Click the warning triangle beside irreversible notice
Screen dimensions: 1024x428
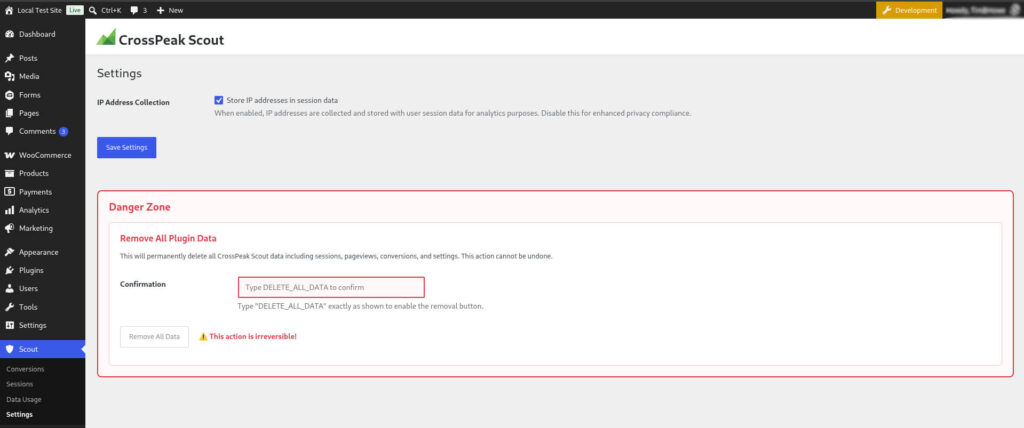coord(203,337)
